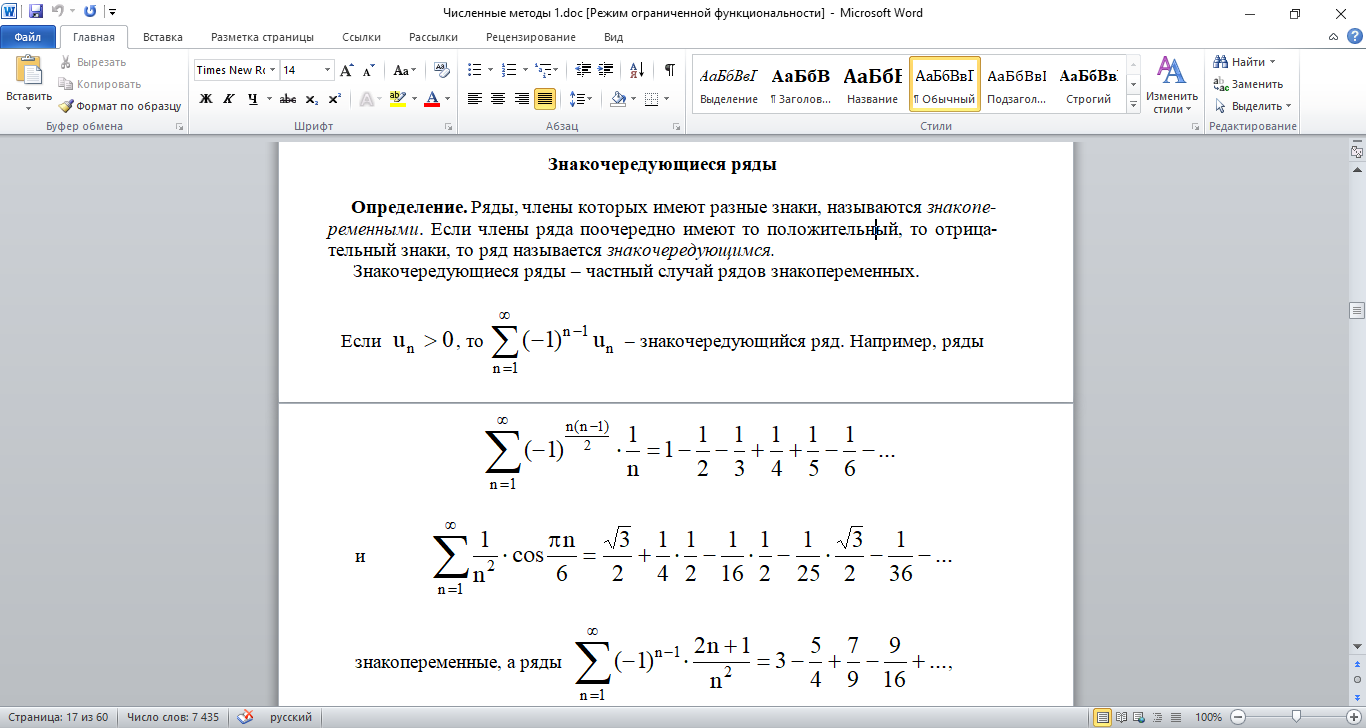Click the spelling check icon in status bar
1366x728 pixels.
(x=245, y=717)
